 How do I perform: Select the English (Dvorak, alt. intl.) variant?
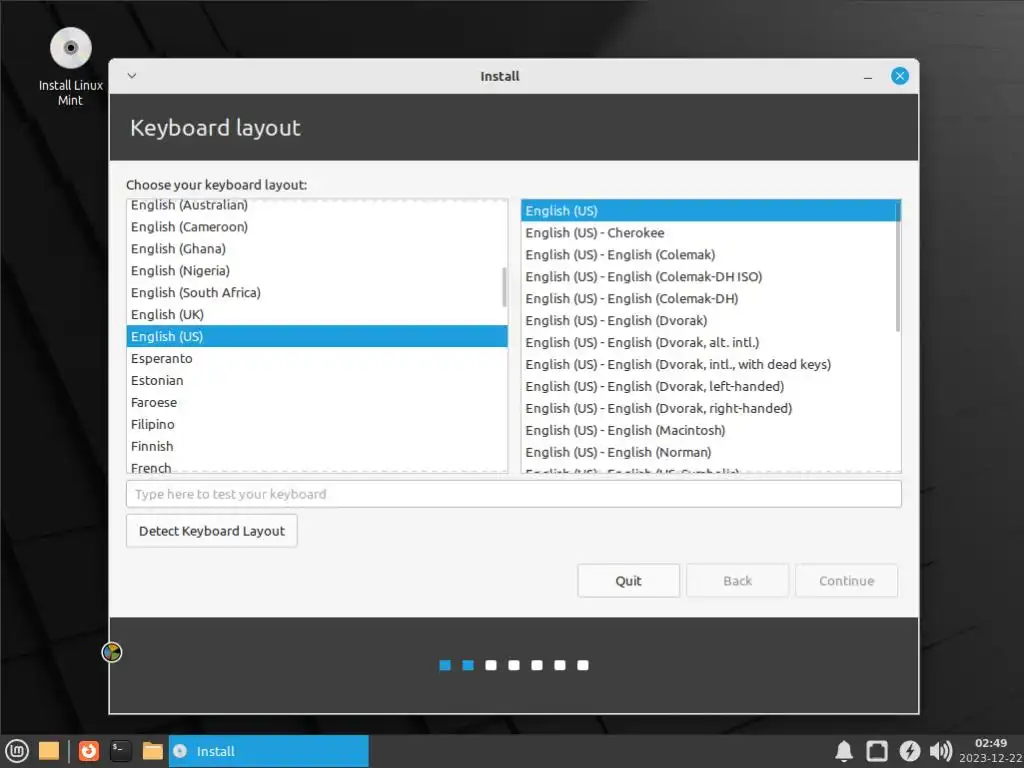[711, 342]
